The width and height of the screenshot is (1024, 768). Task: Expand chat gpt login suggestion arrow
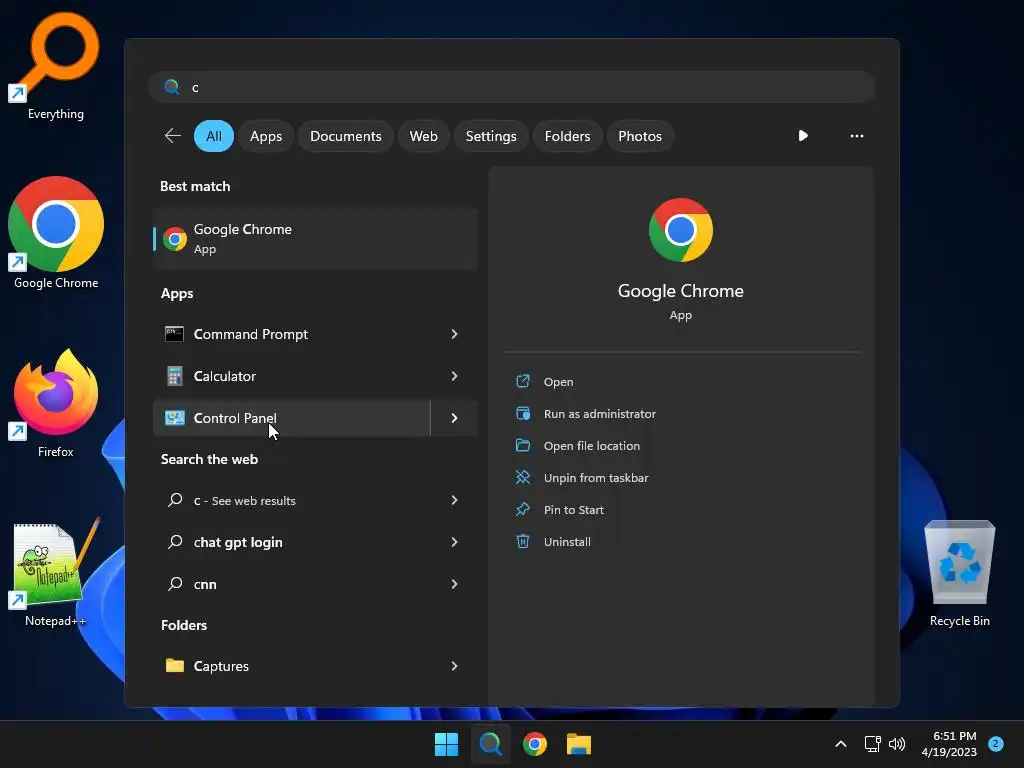455,542
